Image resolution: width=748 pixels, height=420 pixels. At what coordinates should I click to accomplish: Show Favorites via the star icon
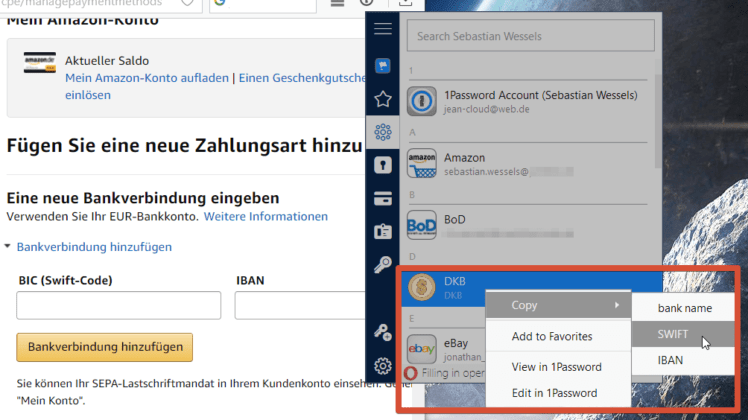pos(383,99)
